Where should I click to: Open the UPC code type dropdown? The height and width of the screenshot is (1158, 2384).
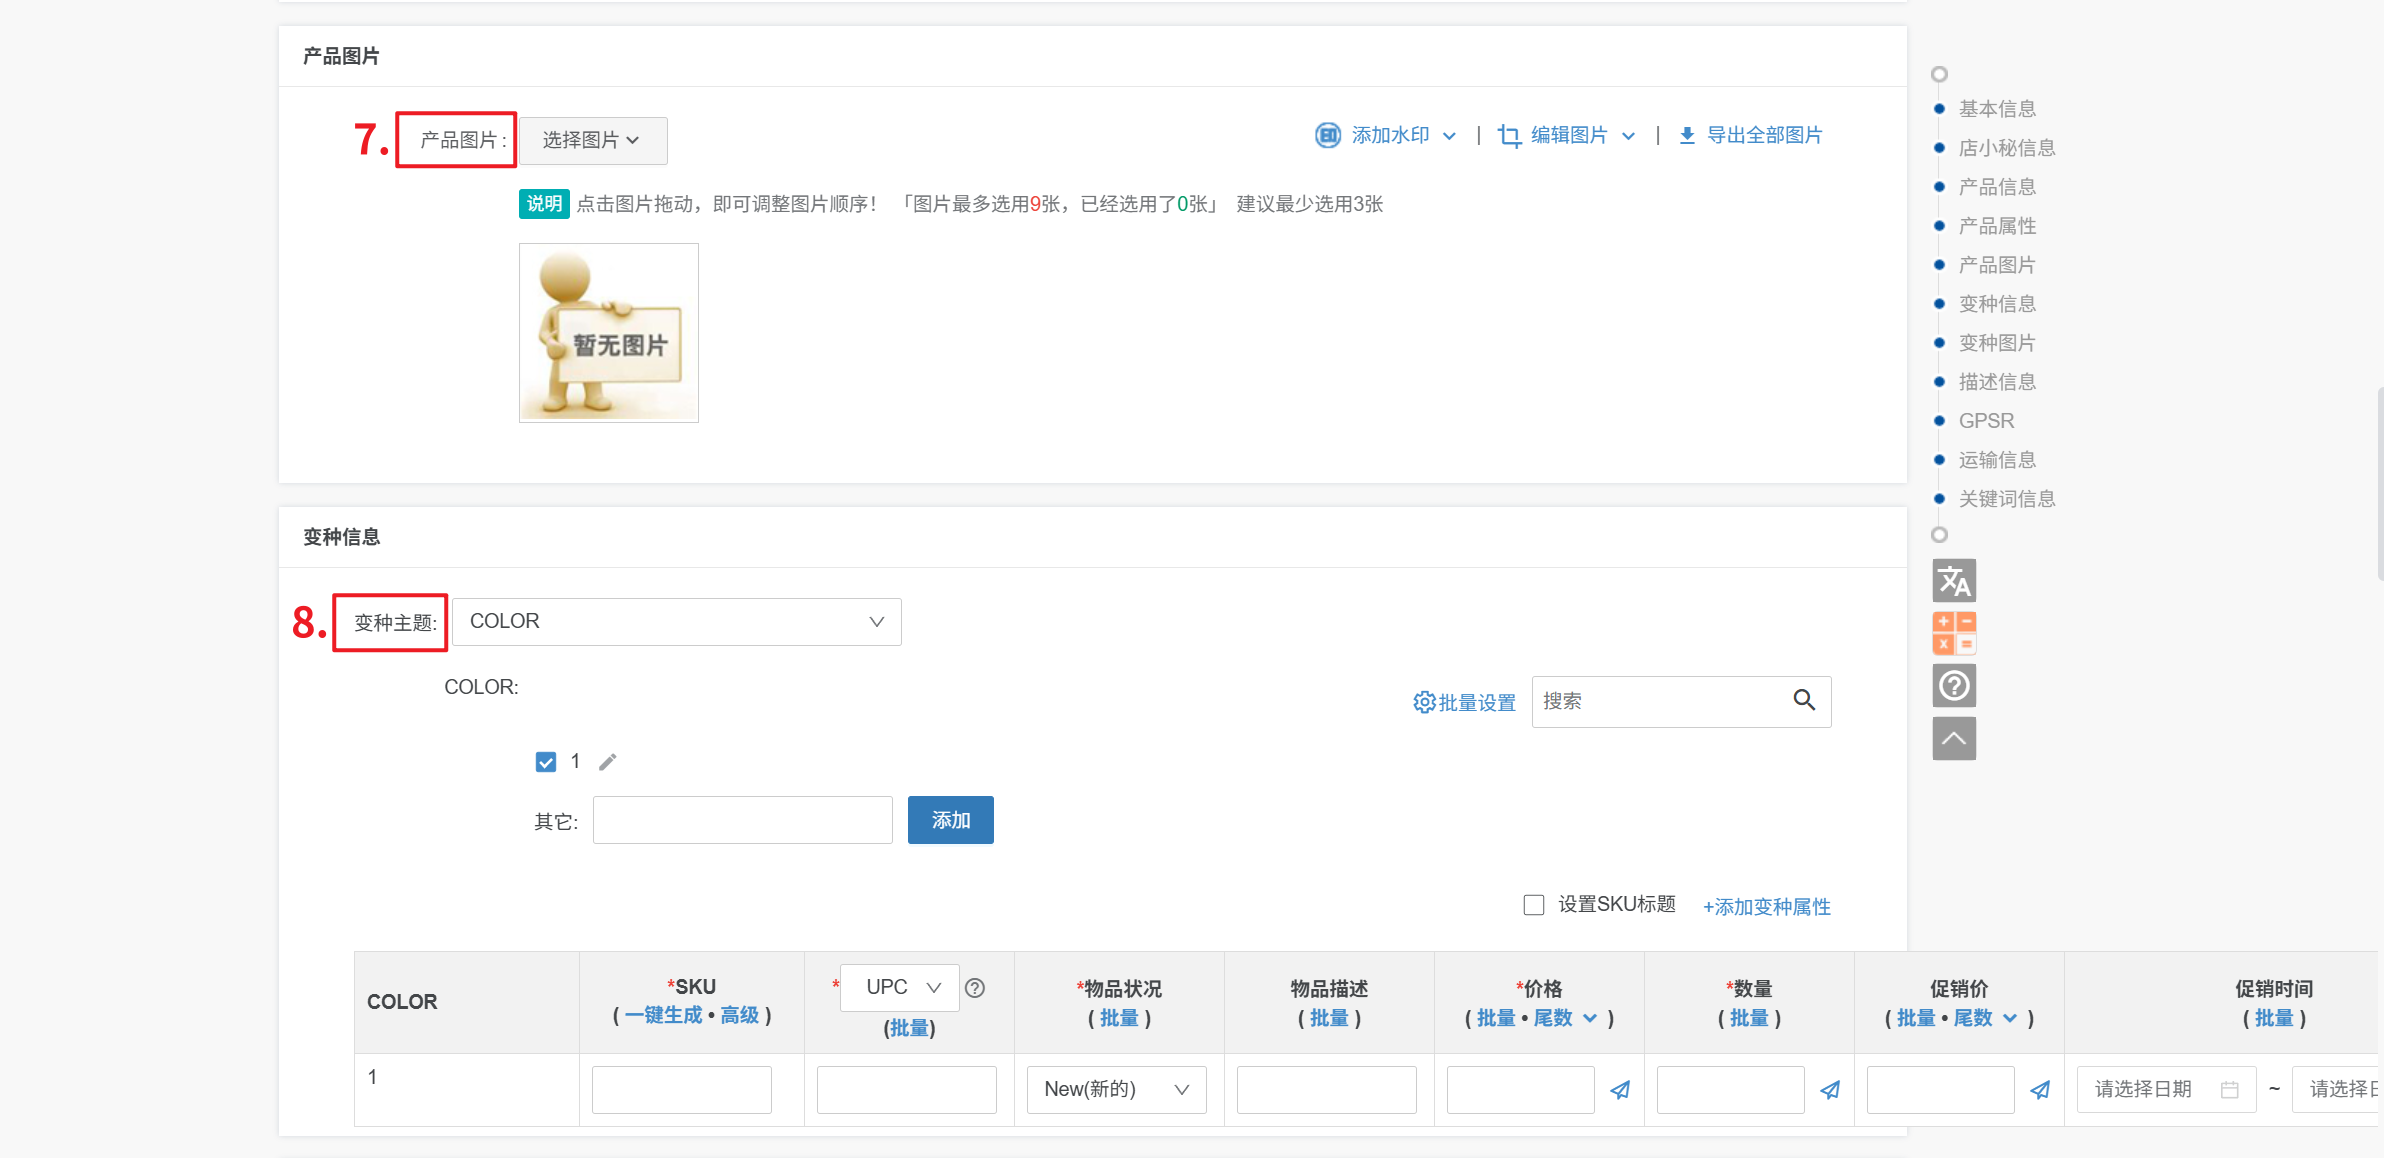[900, 988]
